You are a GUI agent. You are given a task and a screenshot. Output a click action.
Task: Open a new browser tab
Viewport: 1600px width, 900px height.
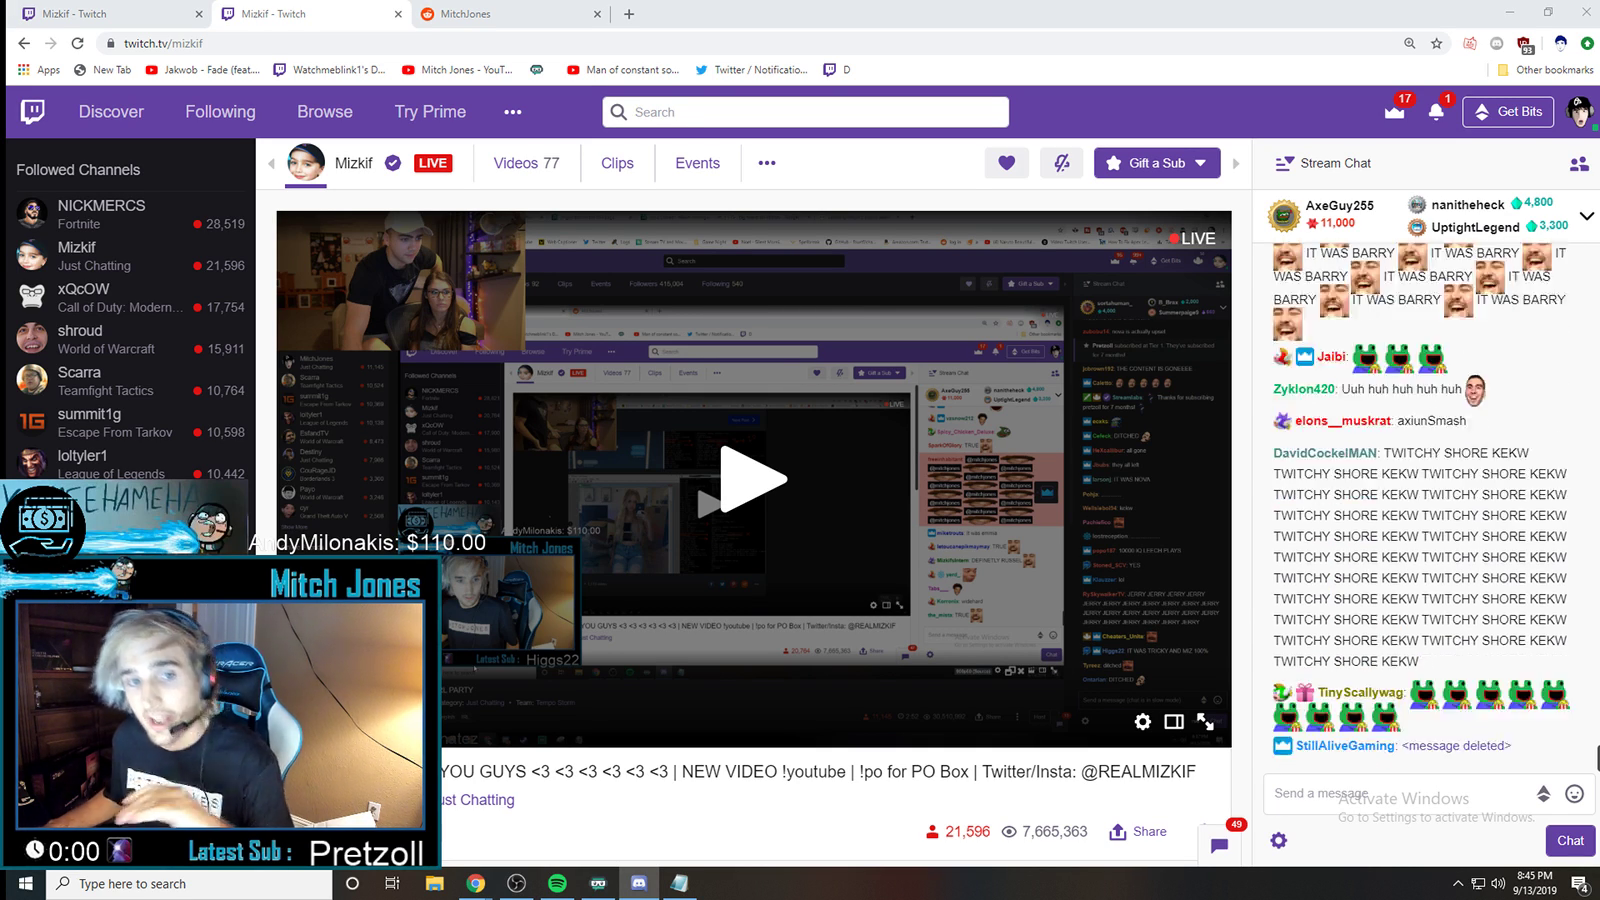pyautogui.click(x=629, y=14)
